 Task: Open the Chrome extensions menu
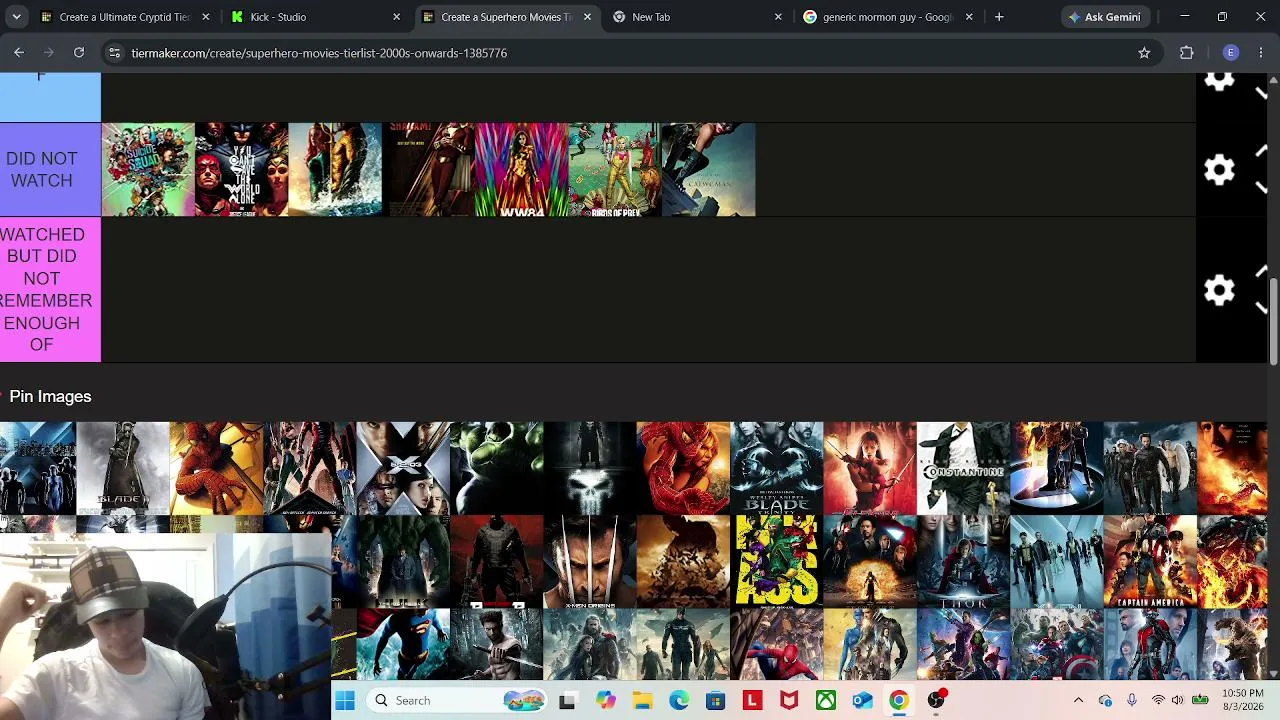[1187, 53]
